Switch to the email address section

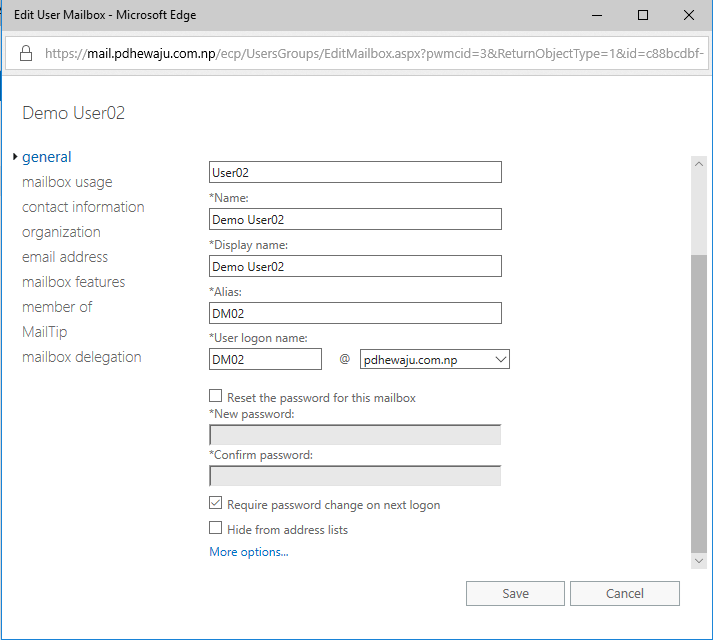tap(65, 257)
